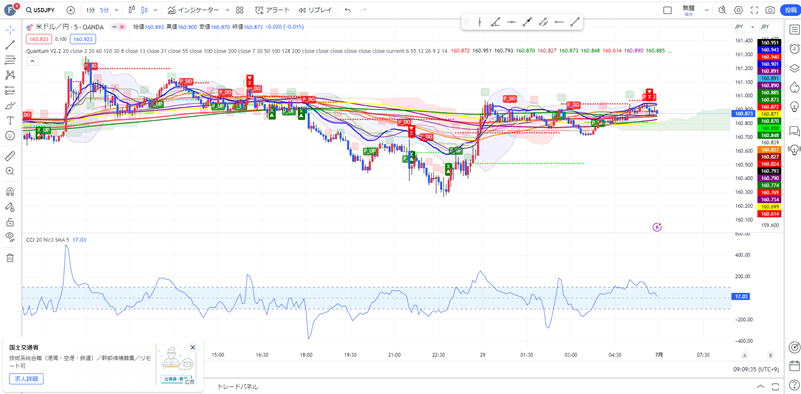This screenshot has height=394, width=801.
Task: Start bar リプレイ replay
Action: coord(315,10)
